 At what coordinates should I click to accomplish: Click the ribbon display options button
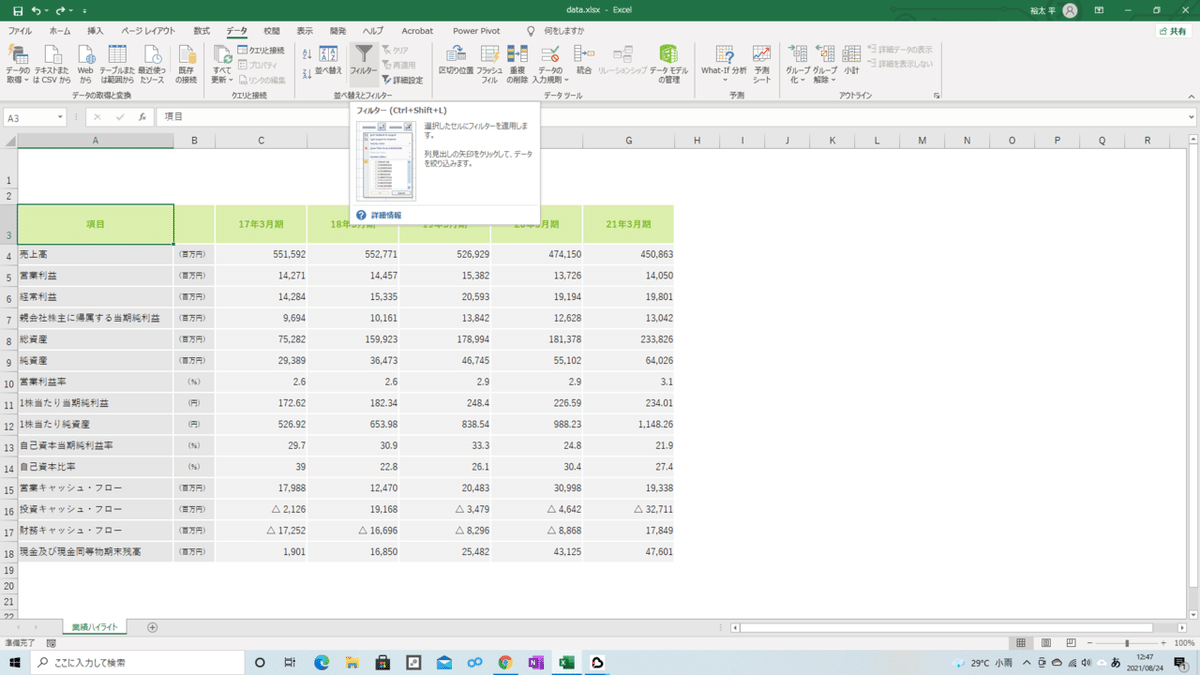point(1099,10)
